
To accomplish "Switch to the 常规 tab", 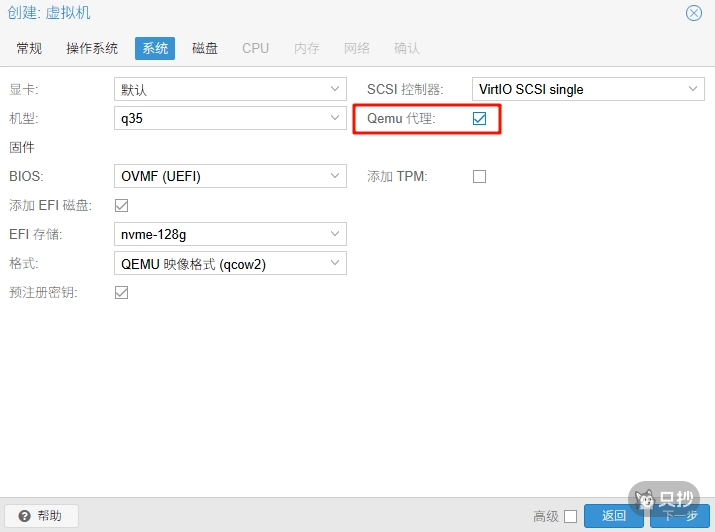I will (30, 48).
